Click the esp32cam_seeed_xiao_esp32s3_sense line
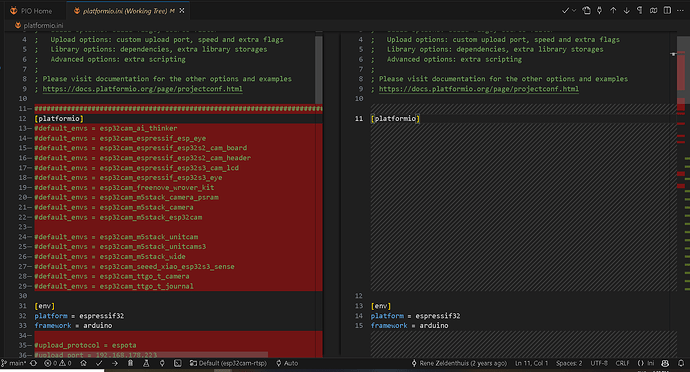The width and height of the screenshot is (690, 372). 134,266
